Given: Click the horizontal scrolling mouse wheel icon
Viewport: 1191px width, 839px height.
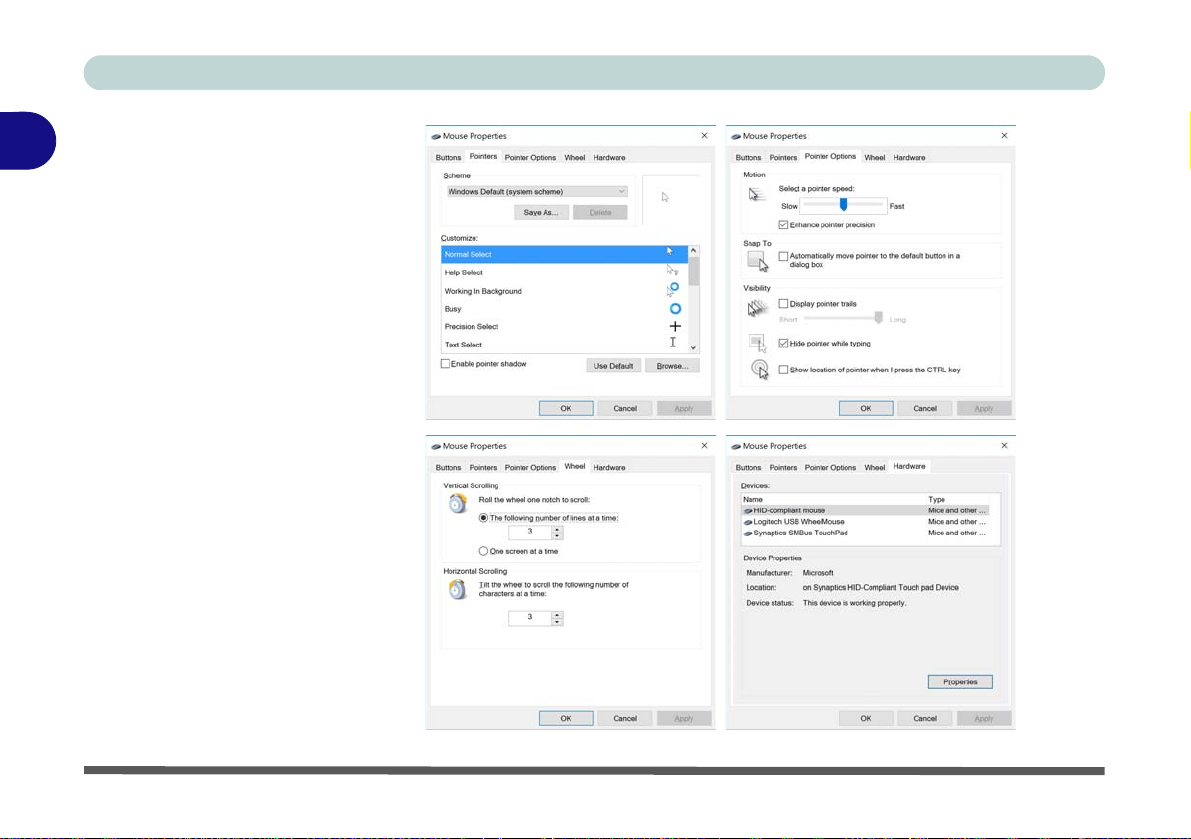Looking at the screenshot, I should coord(457,589).
